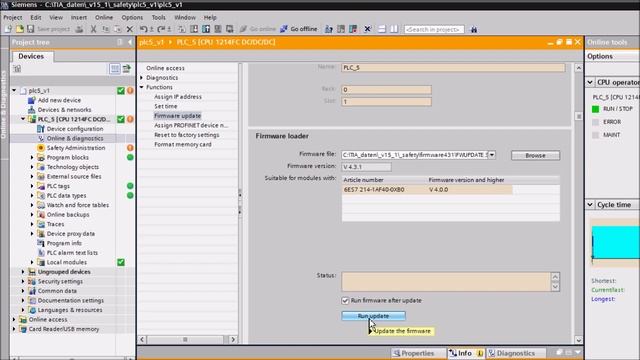Switch to the Diagnostics inspector tab
This screenshot has width=640, height=360.
pyautogui.click(x=516, y=353)
